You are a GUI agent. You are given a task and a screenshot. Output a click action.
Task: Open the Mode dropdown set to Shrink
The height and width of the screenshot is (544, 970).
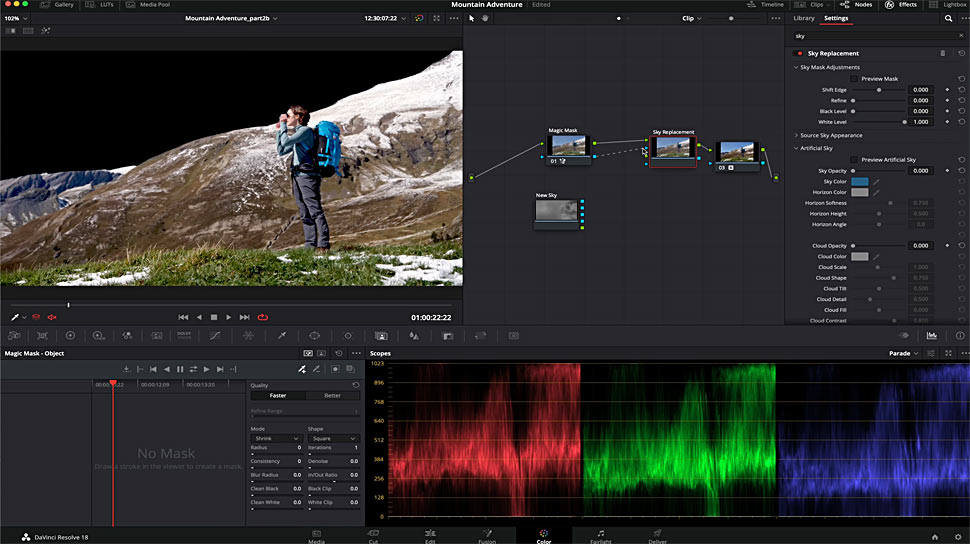[276, 438]
